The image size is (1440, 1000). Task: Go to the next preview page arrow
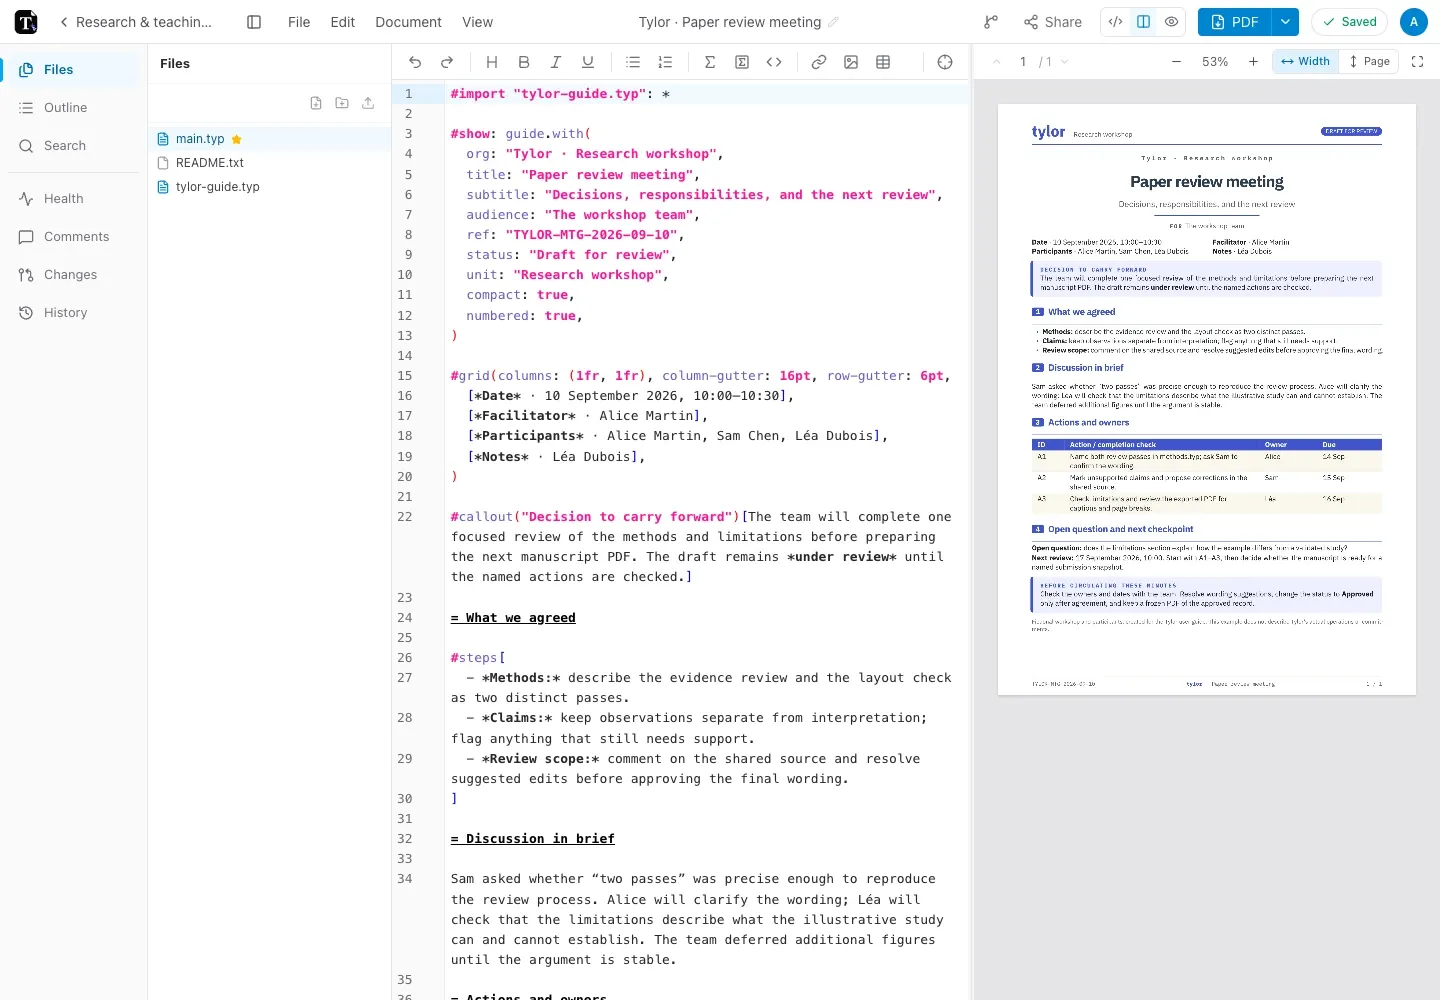(x=1065, y=61)
